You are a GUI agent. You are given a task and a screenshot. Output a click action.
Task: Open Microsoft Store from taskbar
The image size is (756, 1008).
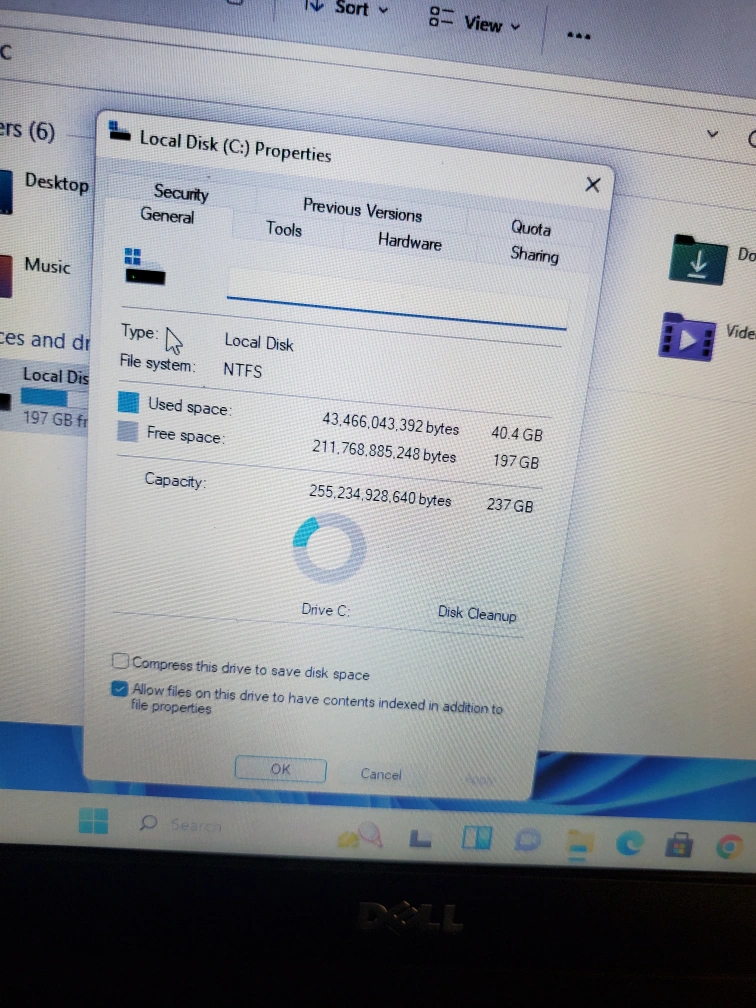[680, 844]
